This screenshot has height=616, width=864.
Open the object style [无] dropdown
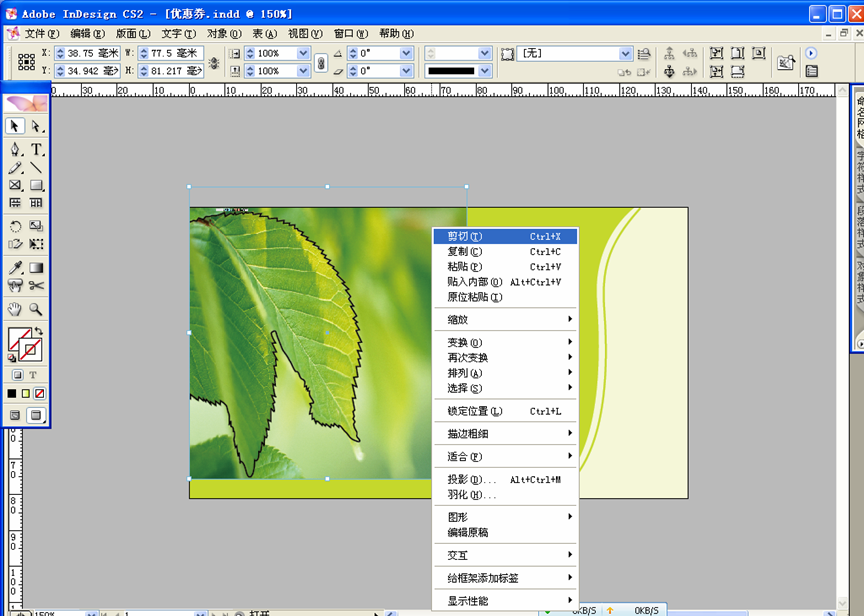(626, 53)
